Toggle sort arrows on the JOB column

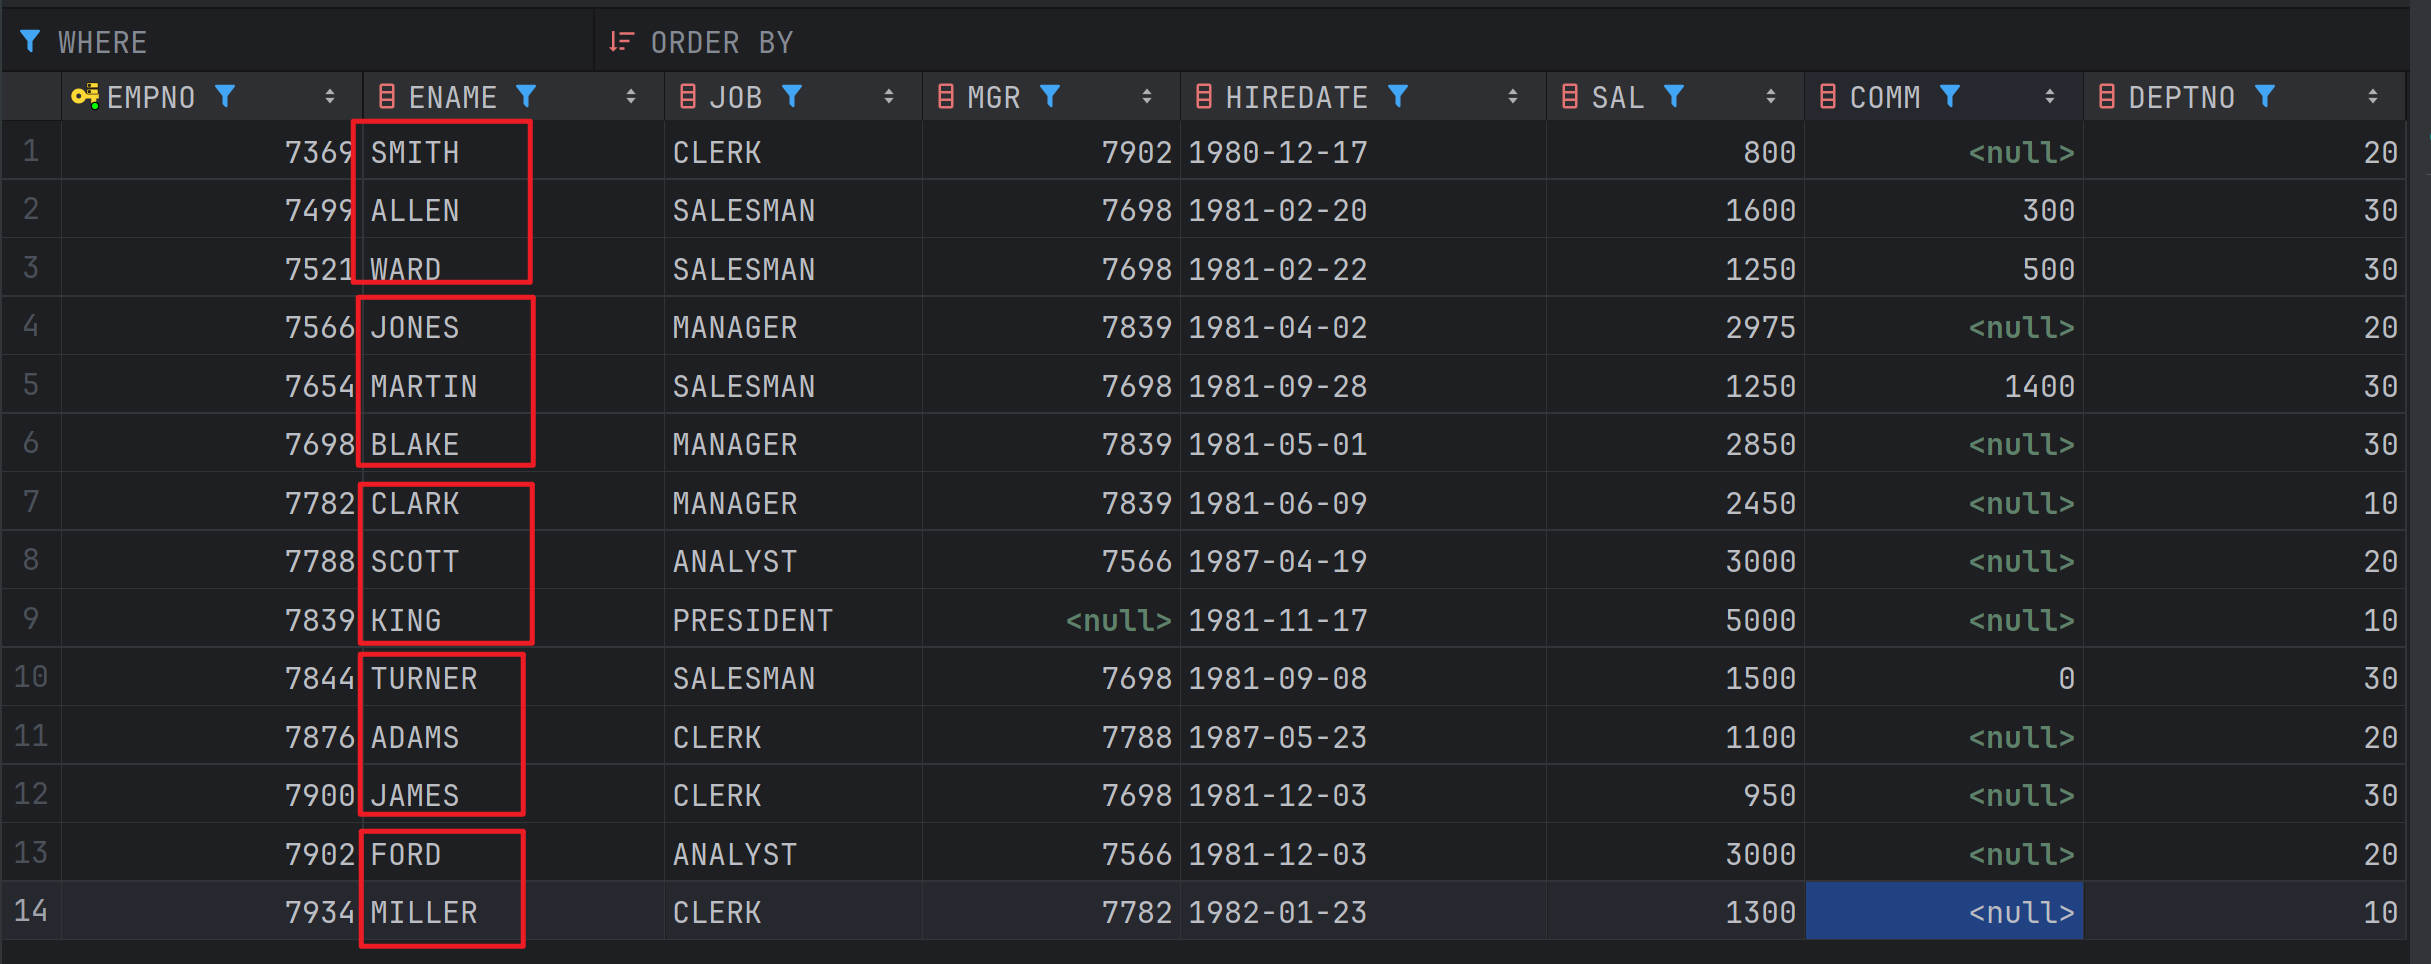pyautogui.click(x=889, y=97)
